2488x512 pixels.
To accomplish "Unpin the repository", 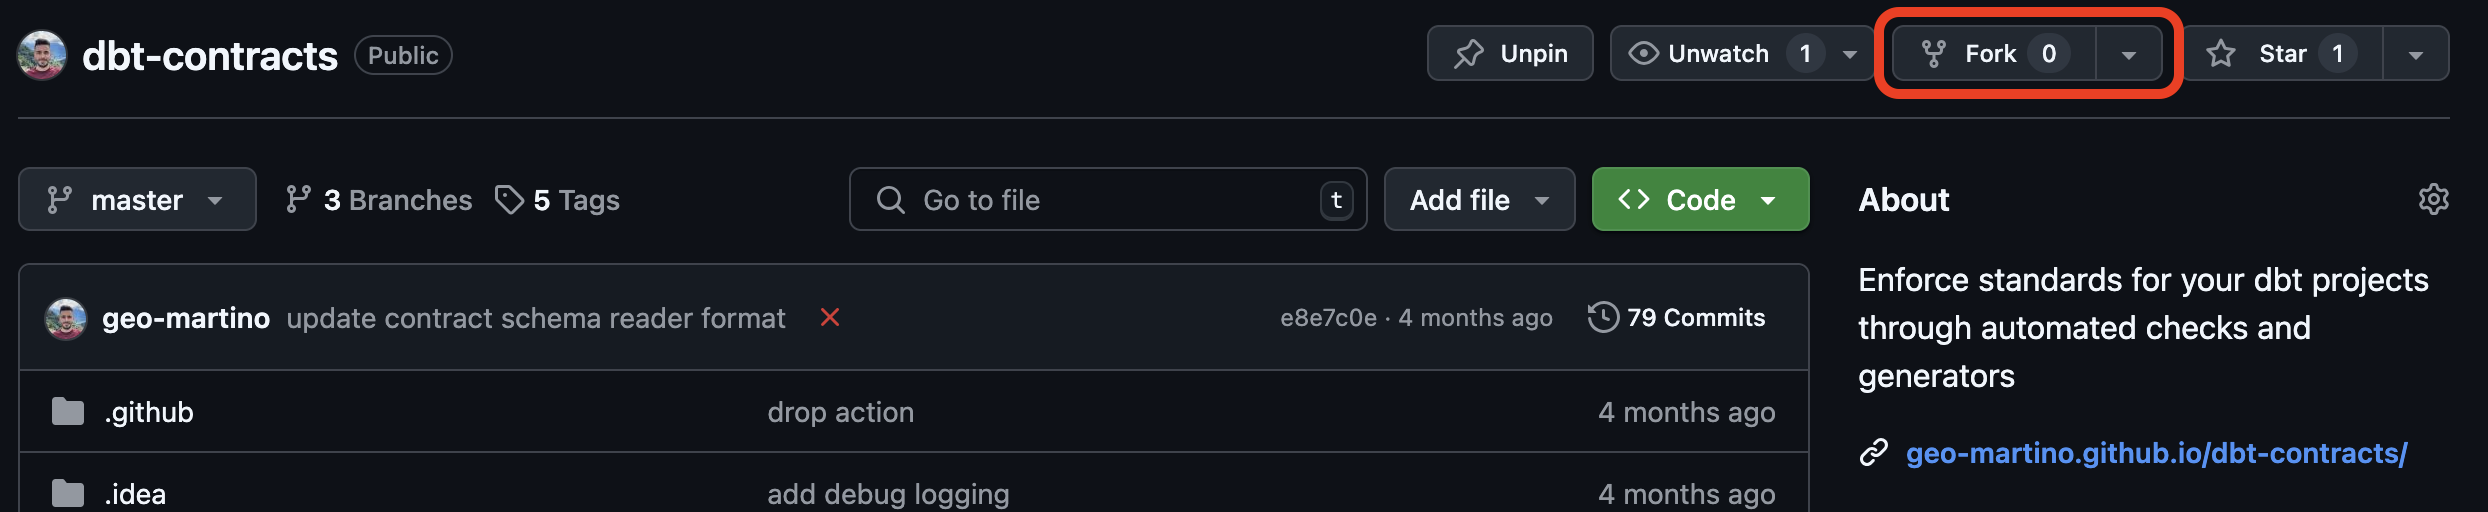I will point(1510,53).
